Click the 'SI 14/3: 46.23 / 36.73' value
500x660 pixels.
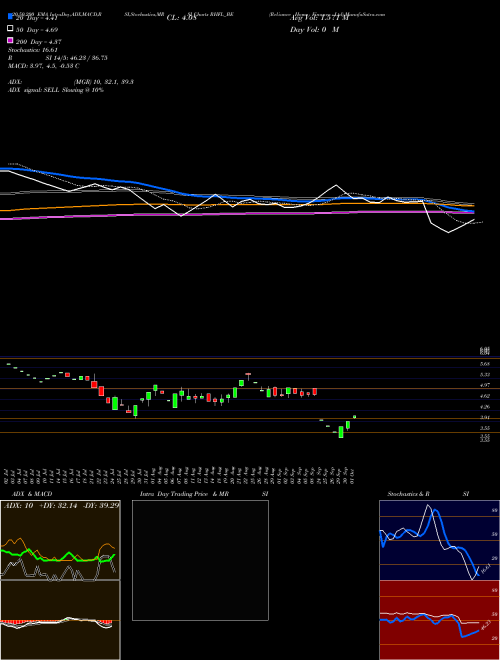(x=77, y=58)
